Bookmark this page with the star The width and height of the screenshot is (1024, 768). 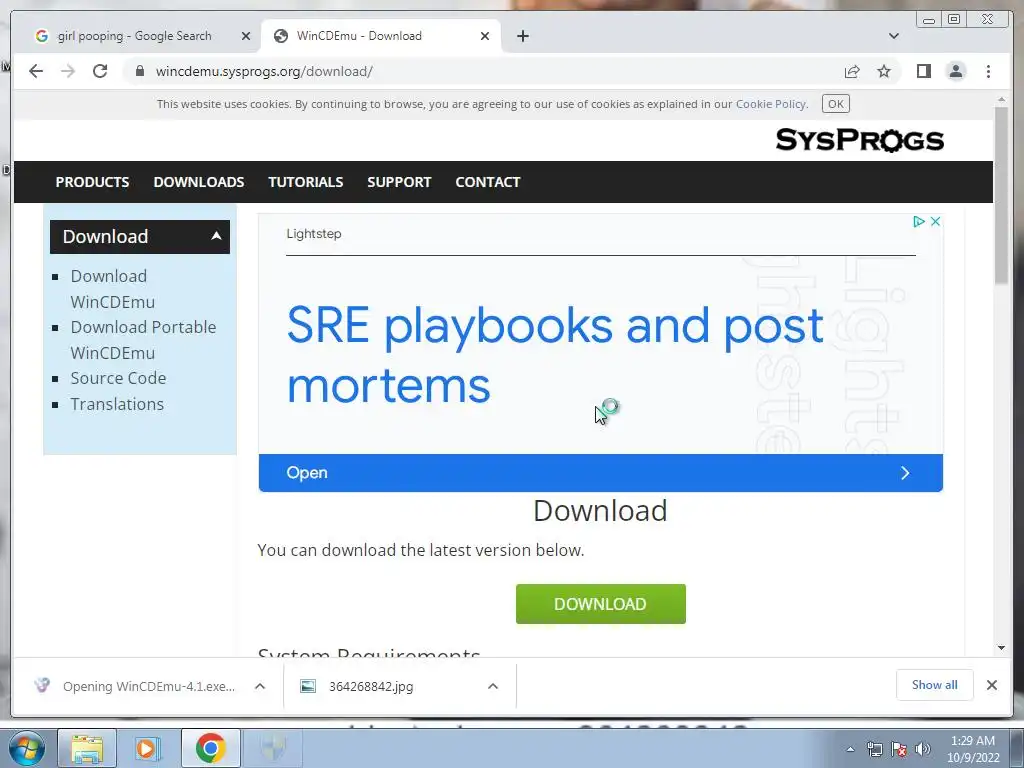coord(884,71)
